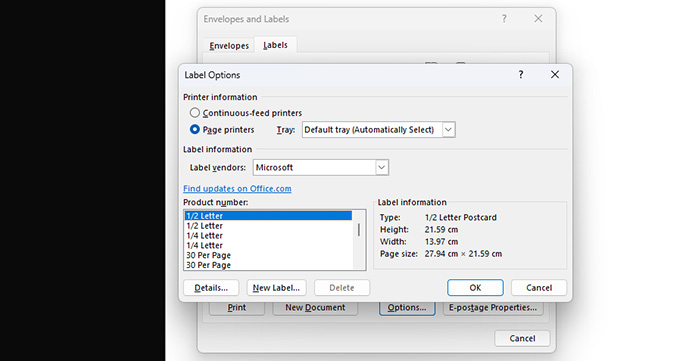The height and width of the screenshot is (361, 690).
Task: Click the Page size value text
Action: click(463, 254)
